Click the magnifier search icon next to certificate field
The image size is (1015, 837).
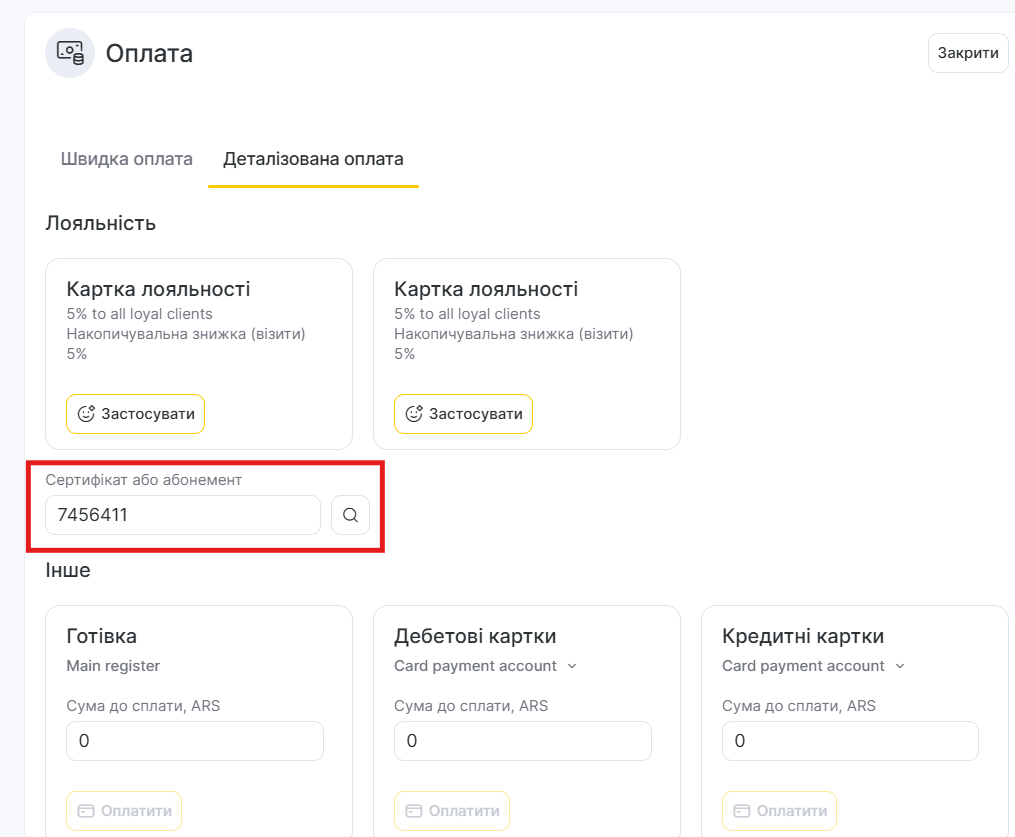(x=350, y=515)
